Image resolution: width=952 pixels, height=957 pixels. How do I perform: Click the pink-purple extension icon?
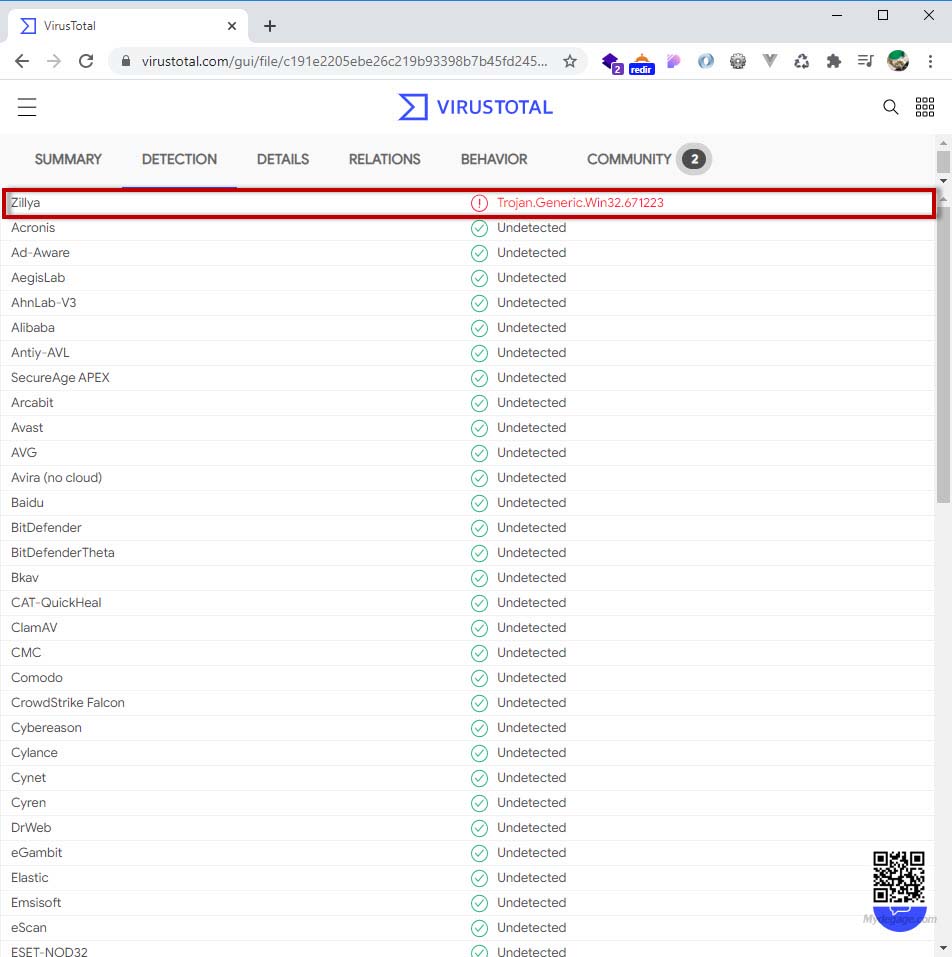(x=674, y=61)
